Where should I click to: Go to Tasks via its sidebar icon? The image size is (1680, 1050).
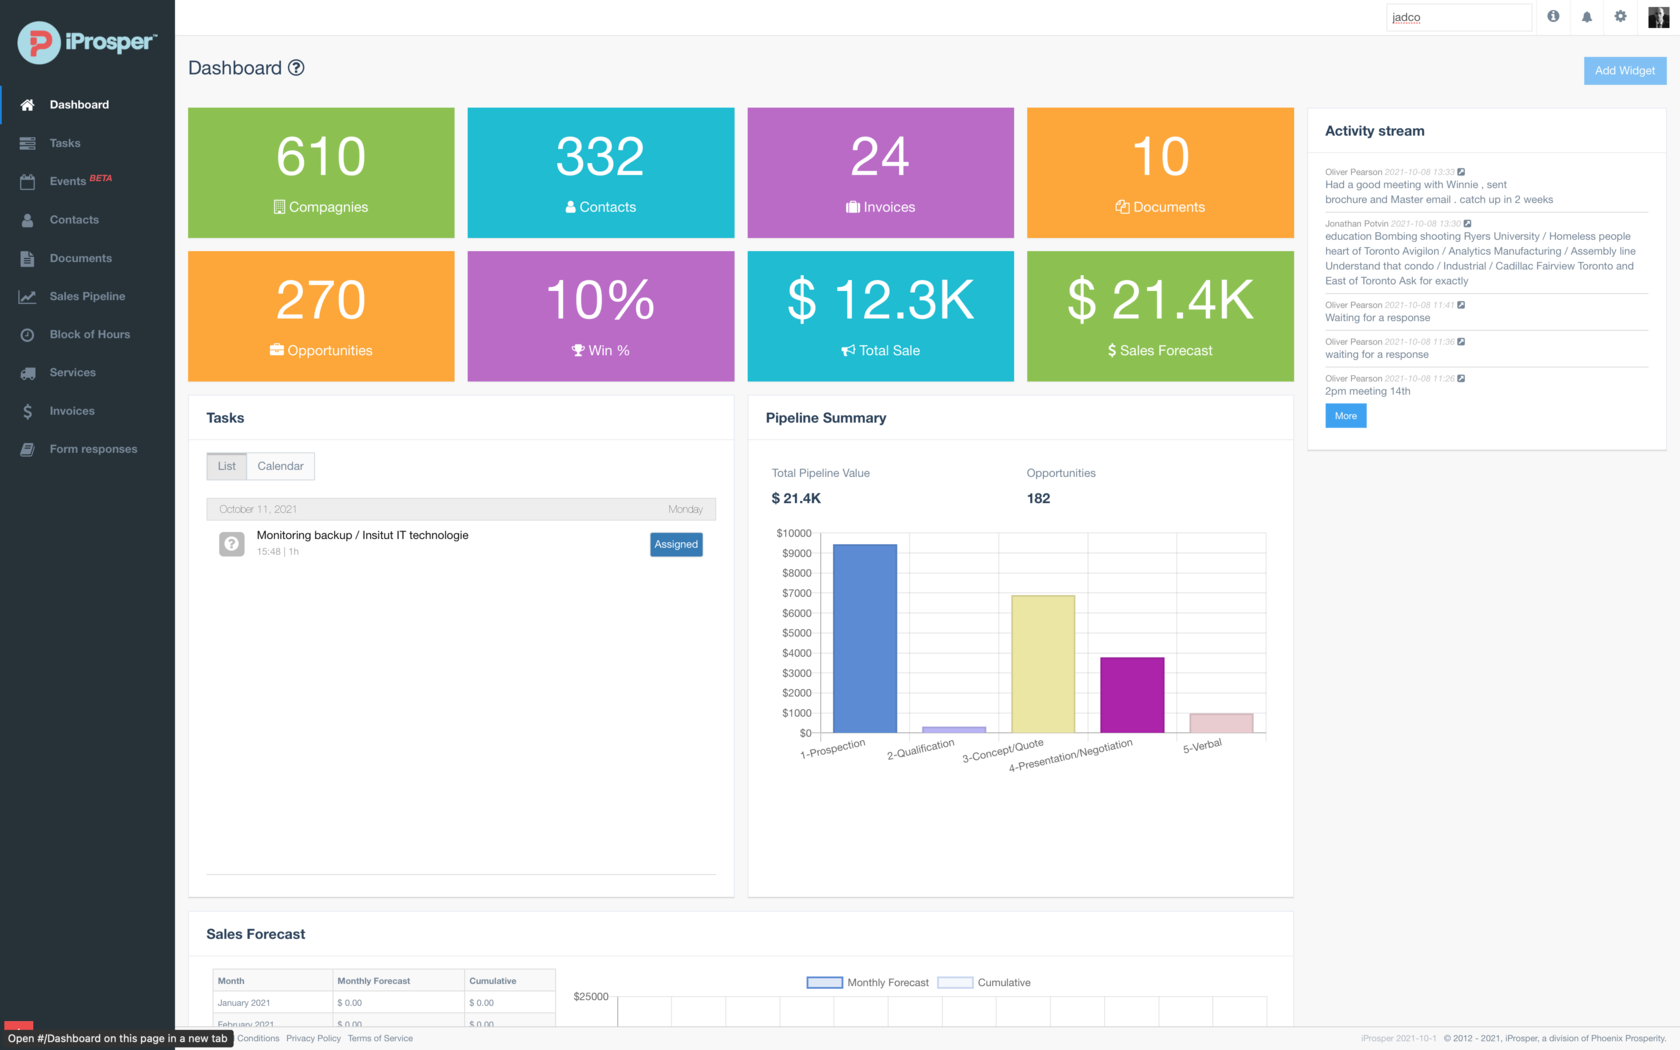[x=27, y=143]
